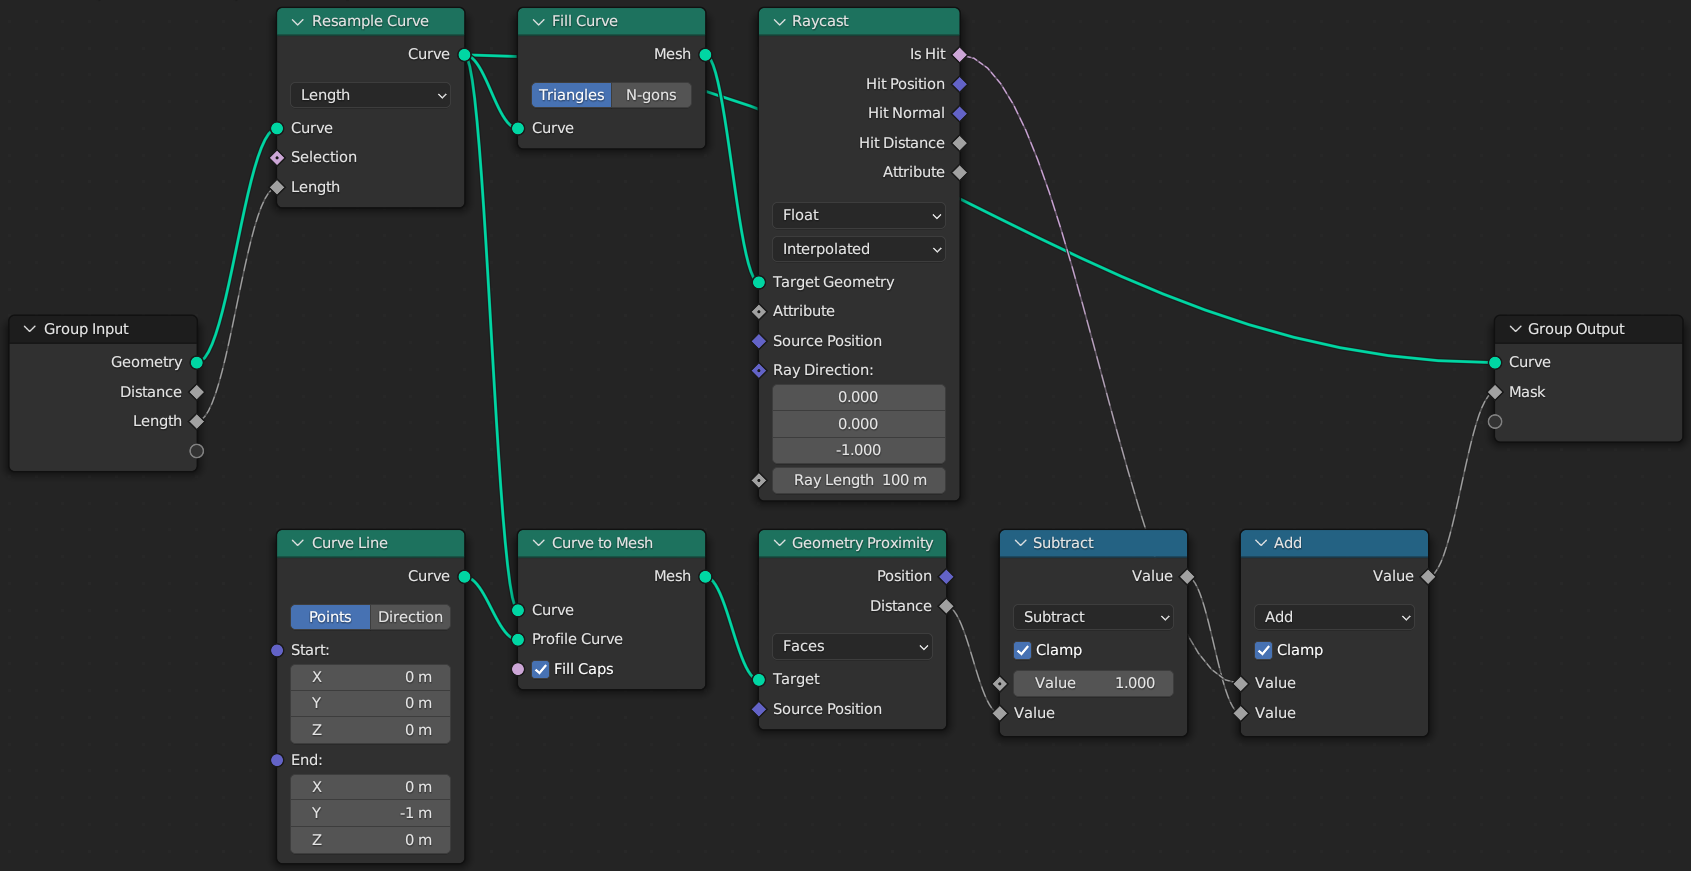The height and width of the screenshot is (871, 1691).
Task: Click End Z field in Curve Line
Action: pyautogui.click(x=370, y=840)
